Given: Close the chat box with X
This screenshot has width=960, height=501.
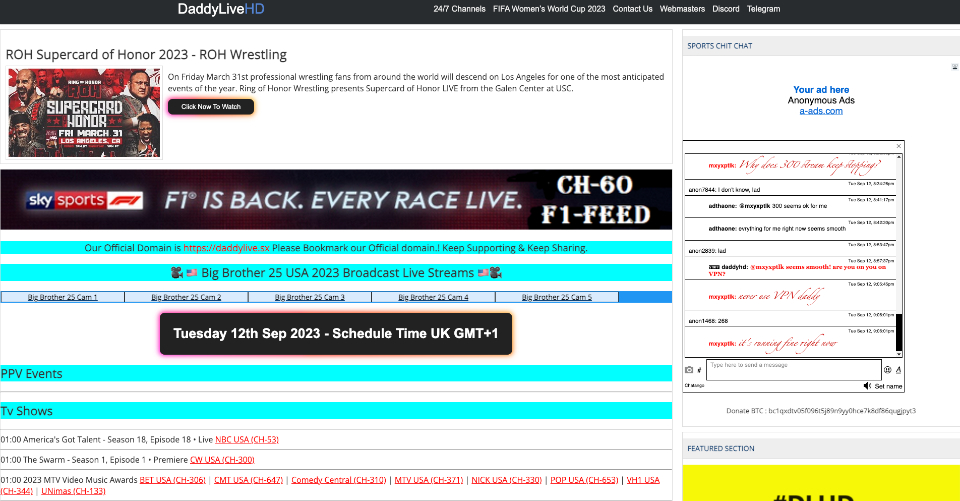Looking at the screenshot, I should (x=899, y=146).
